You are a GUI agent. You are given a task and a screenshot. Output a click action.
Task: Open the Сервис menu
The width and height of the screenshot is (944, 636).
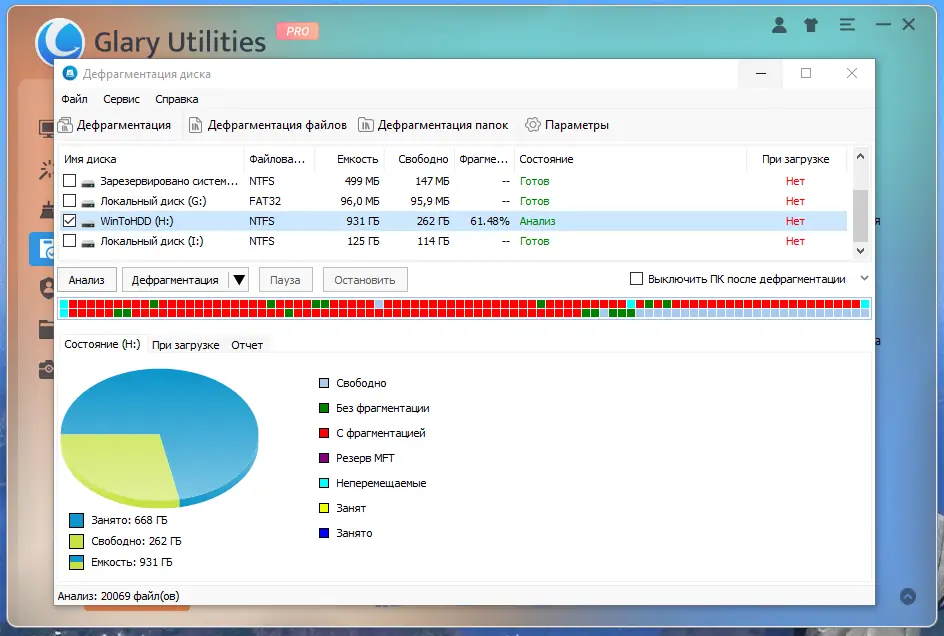pyautogui.click(x=121, y=99)
